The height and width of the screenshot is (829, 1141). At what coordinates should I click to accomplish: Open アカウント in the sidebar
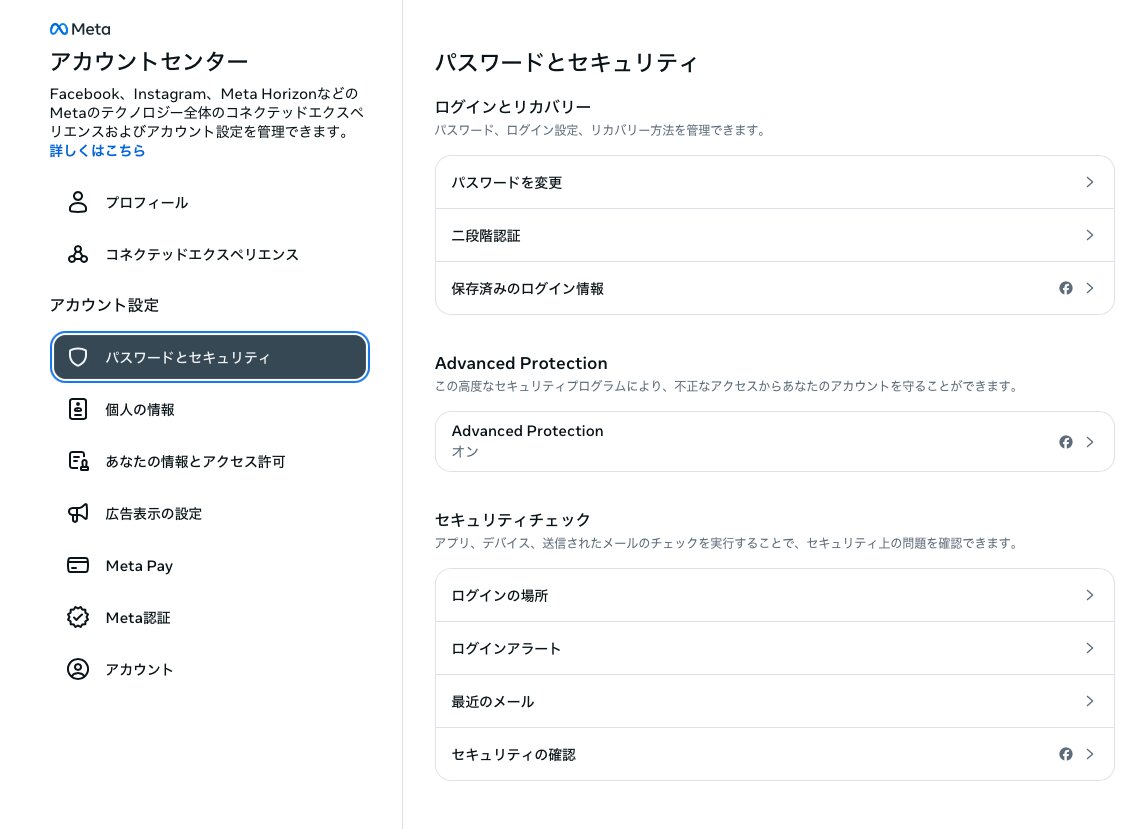pyautogui.click(x=210, y=669)
